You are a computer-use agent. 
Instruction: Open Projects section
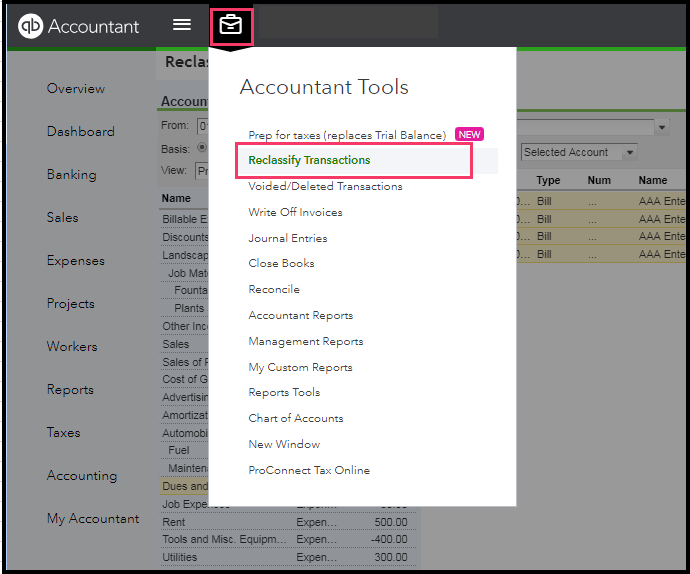[70, 304]
